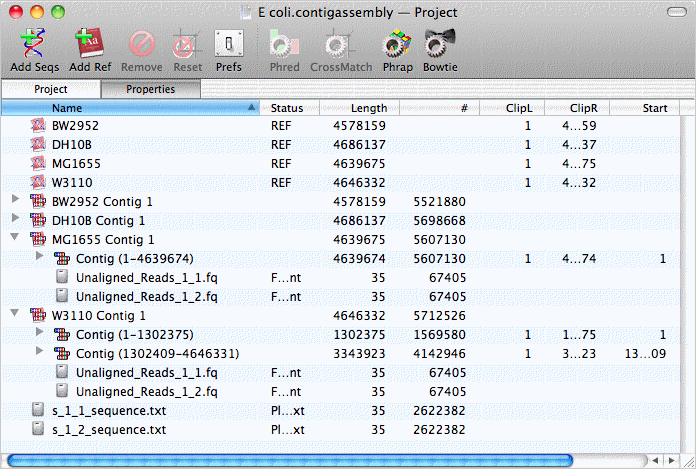The image size is (696, 469).
Task: Launch the Bowtie aligner tool
Action: click(440, 43)
